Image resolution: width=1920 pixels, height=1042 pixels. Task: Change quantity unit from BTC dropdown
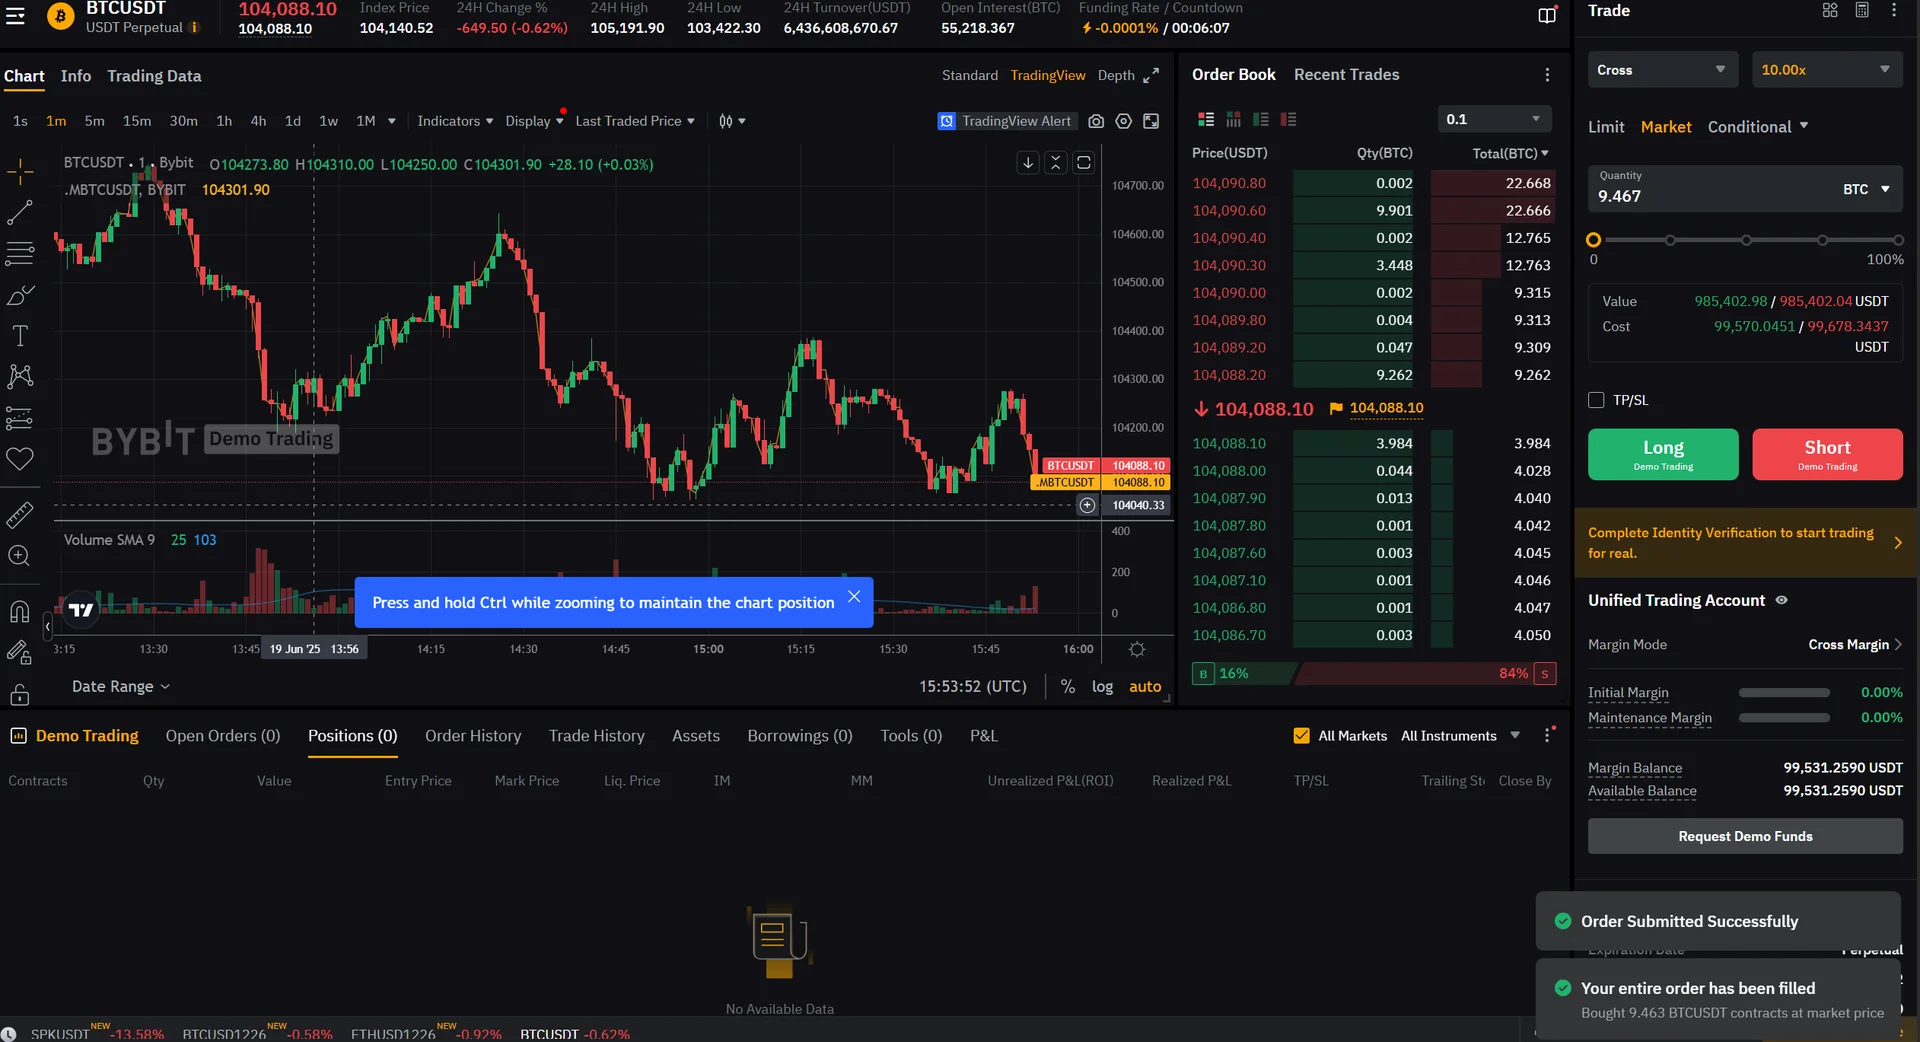1866,189
